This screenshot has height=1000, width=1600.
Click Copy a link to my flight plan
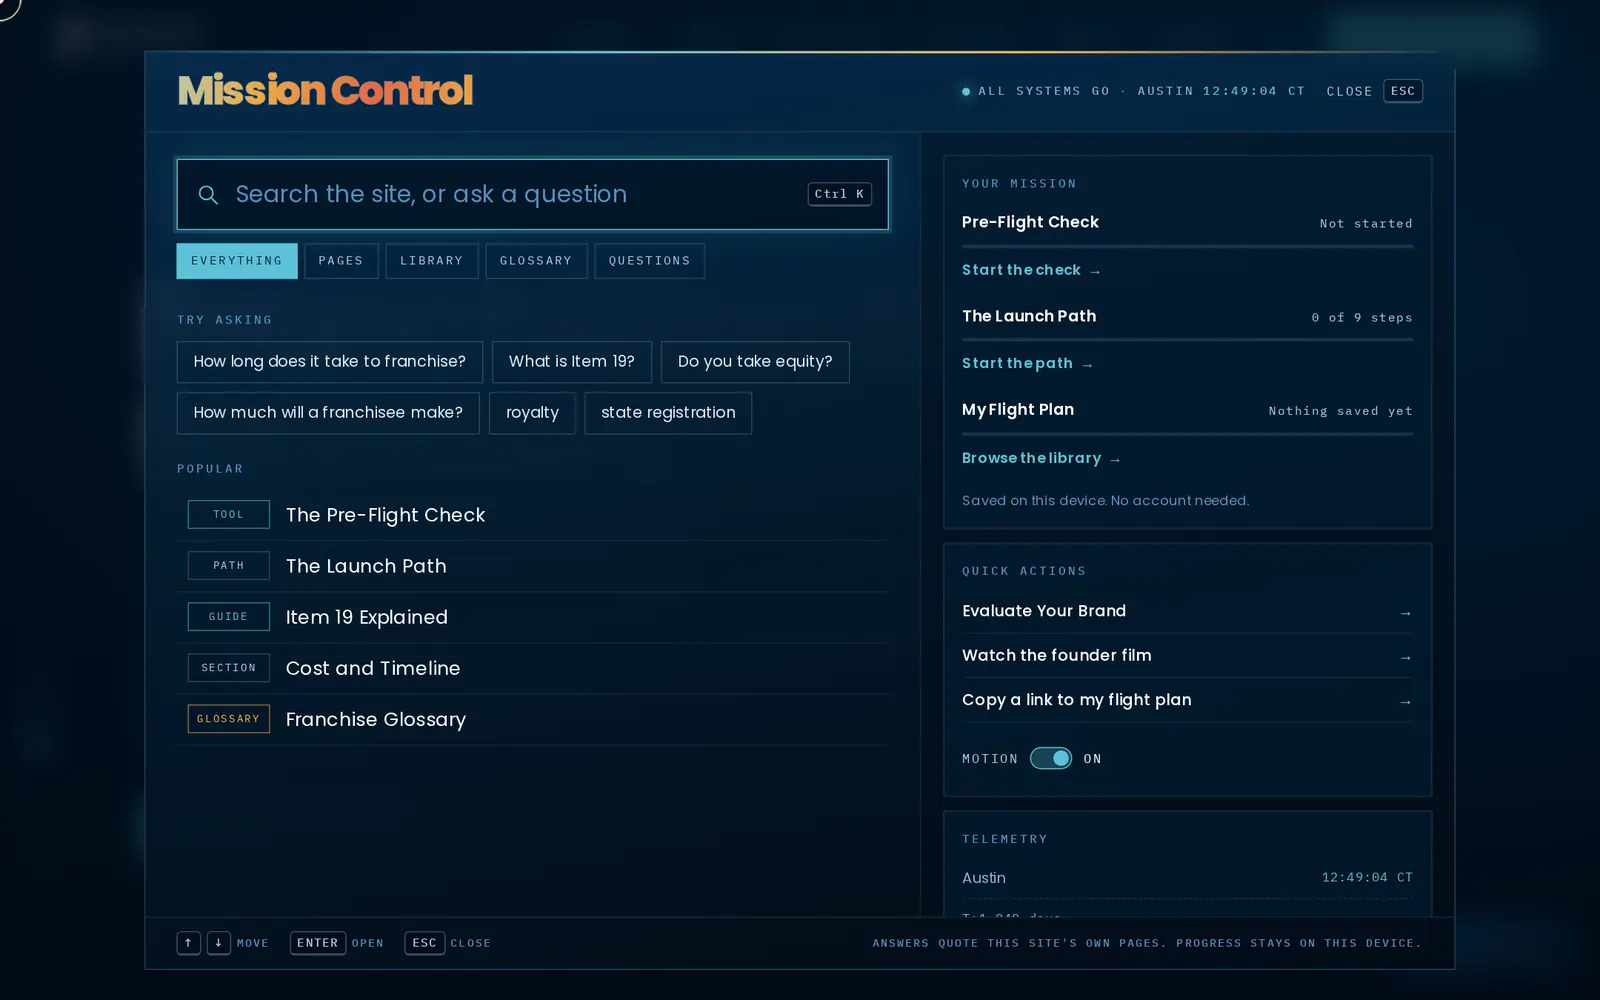(1187, 700)
